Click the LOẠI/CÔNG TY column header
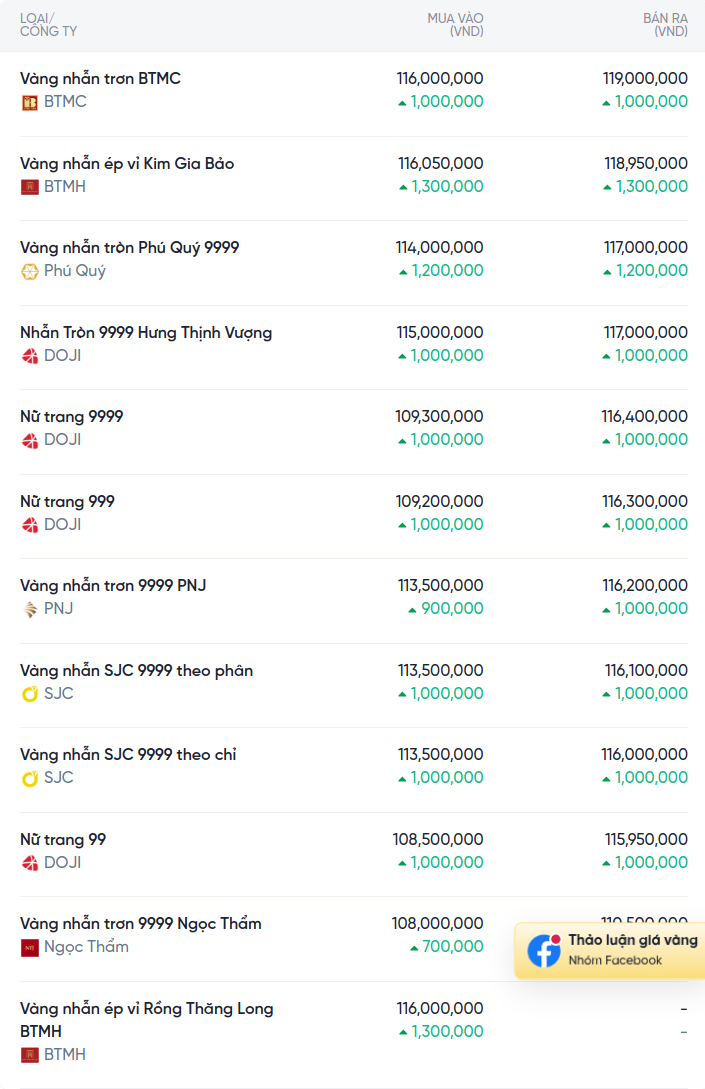Viewport: 705px width, 1089px height. (x=48, y=25)
